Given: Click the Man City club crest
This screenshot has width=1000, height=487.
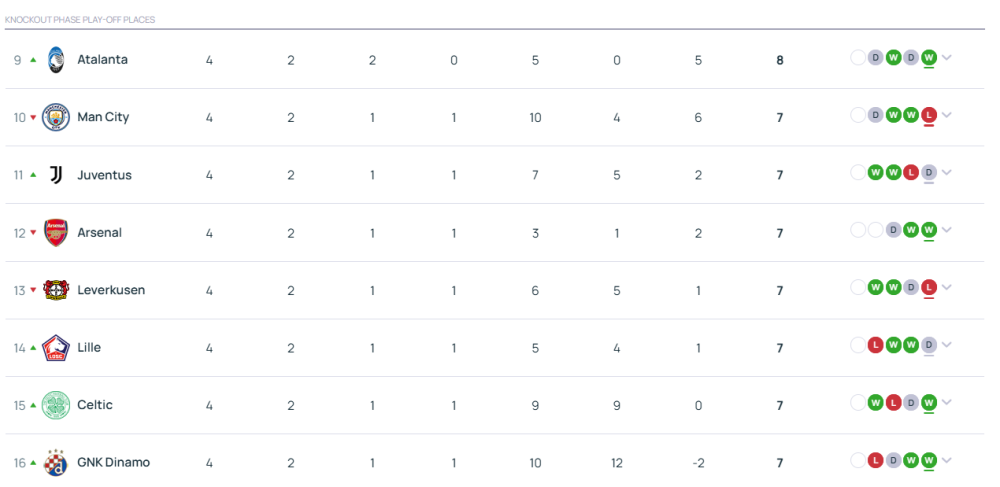Looking at the screenshot, I should [x=56, y=117].
